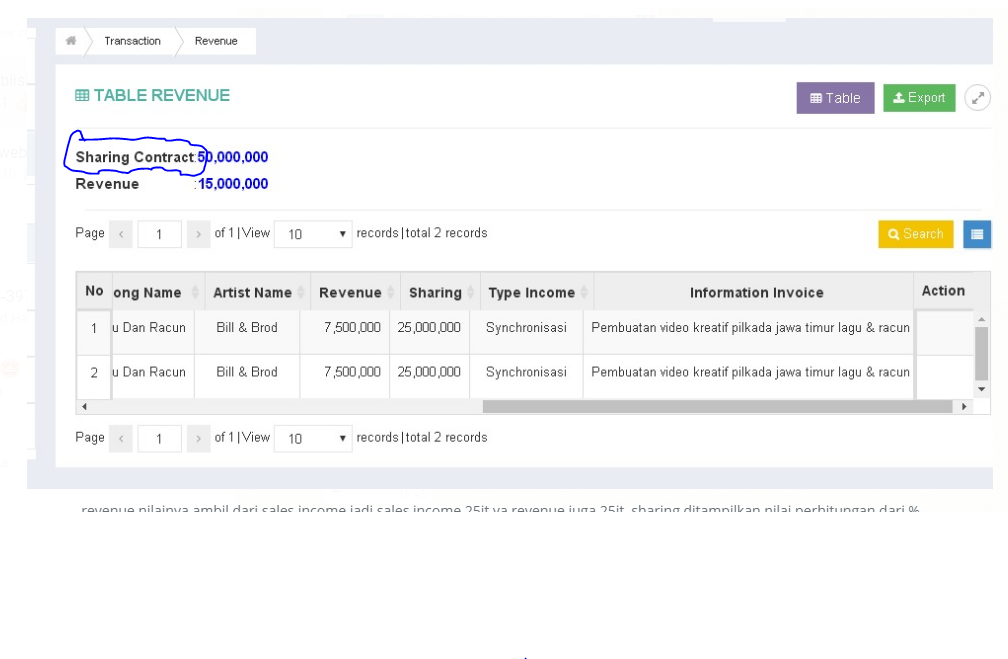Sort the table by Type Income column
Viewport: 1008px width, 659px height.
531,293
